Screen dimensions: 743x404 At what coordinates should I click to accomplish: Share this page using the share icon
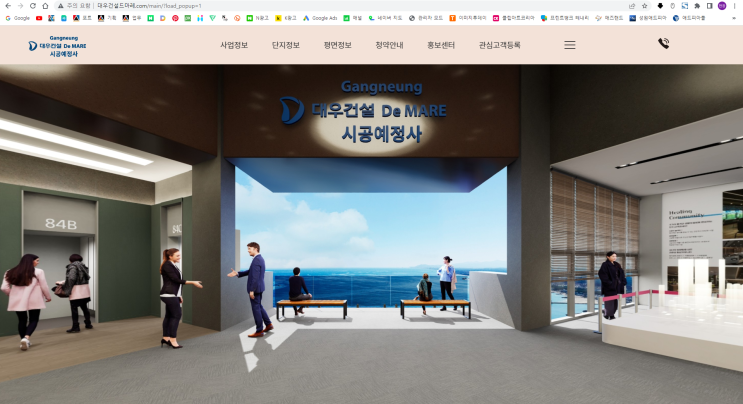click(632, 6)
